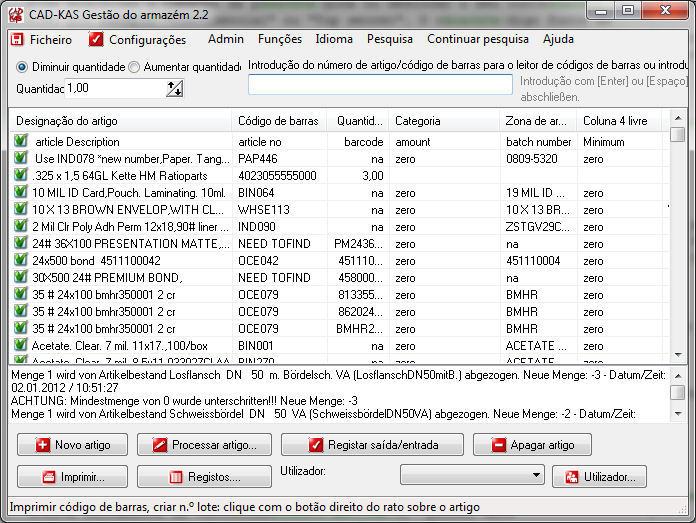Screen dimensions: 696x523
Task: Click green check icon beside Acetate. Clear. 7 mil
Action: (20, 345)
